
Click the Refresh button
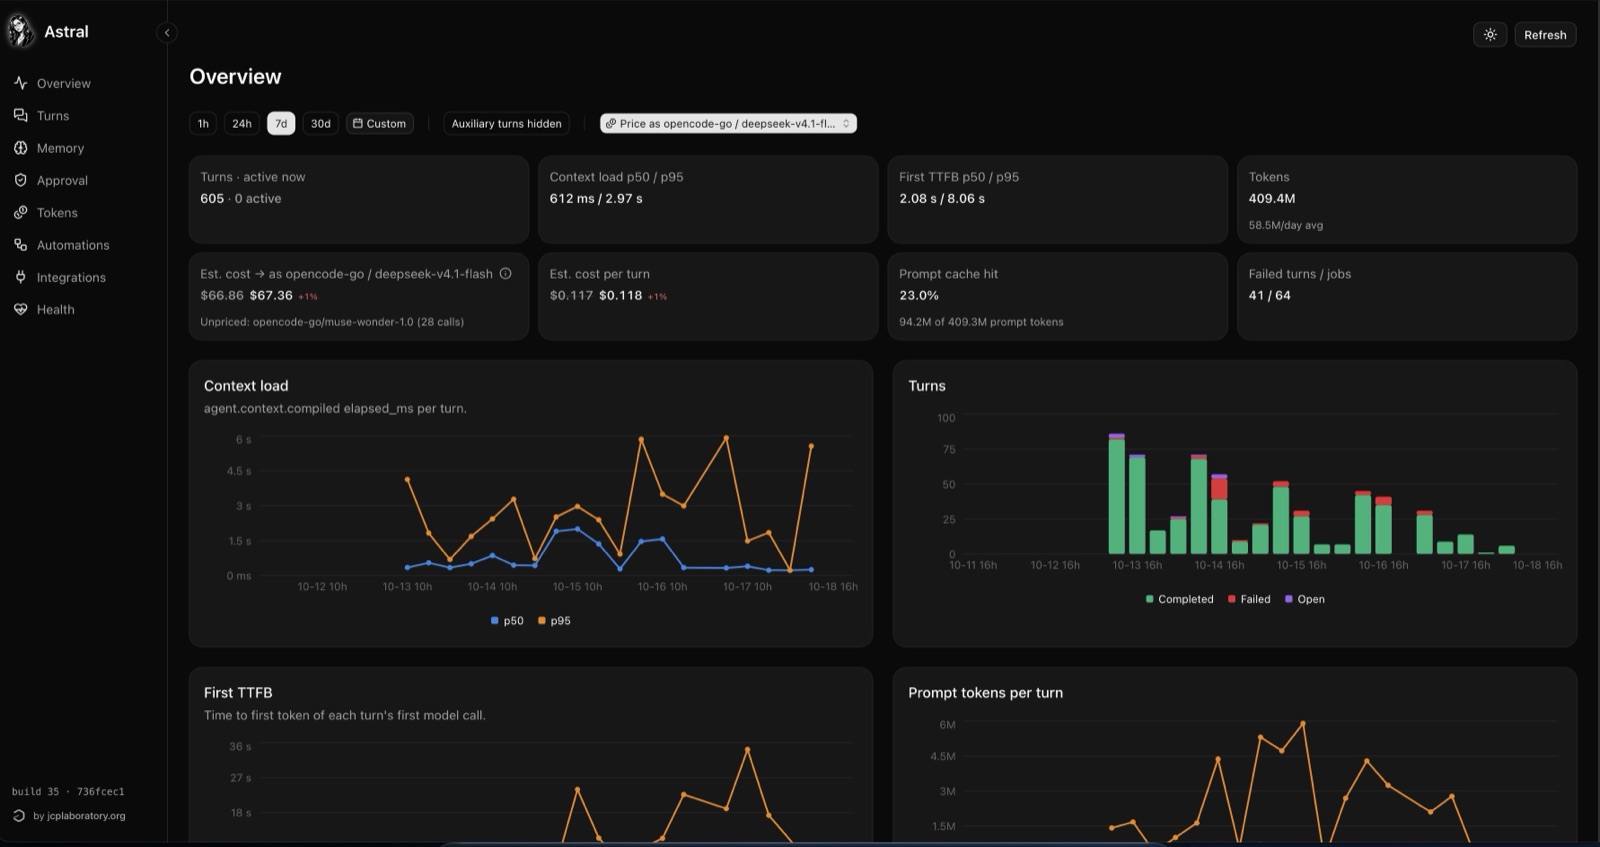[1545, 34]
